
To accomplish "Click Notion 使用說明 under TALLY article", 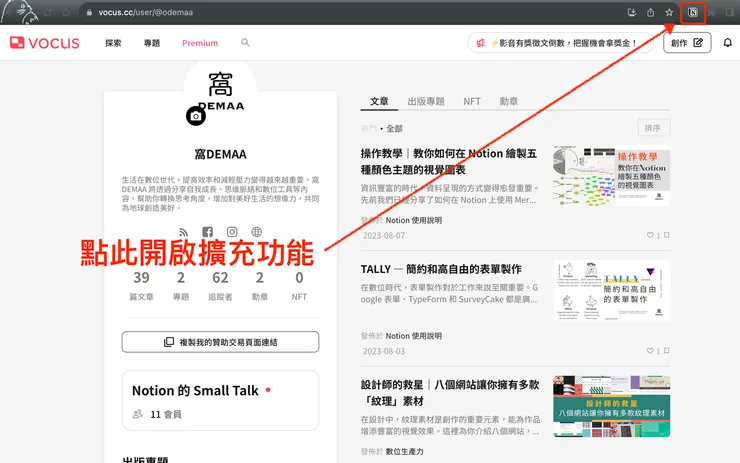I will pos(413,336).
